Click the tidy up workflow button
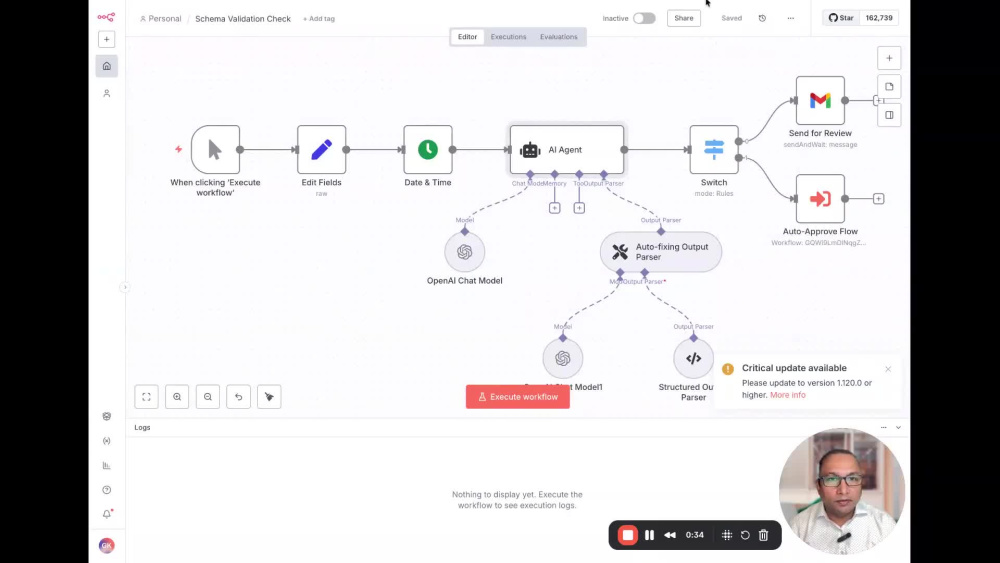 click(x=269, y=397)
